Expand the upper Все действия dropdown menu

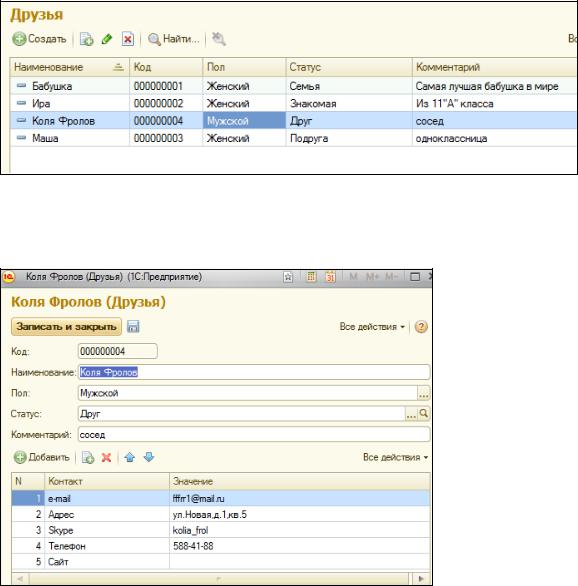[x=372, y=327]
